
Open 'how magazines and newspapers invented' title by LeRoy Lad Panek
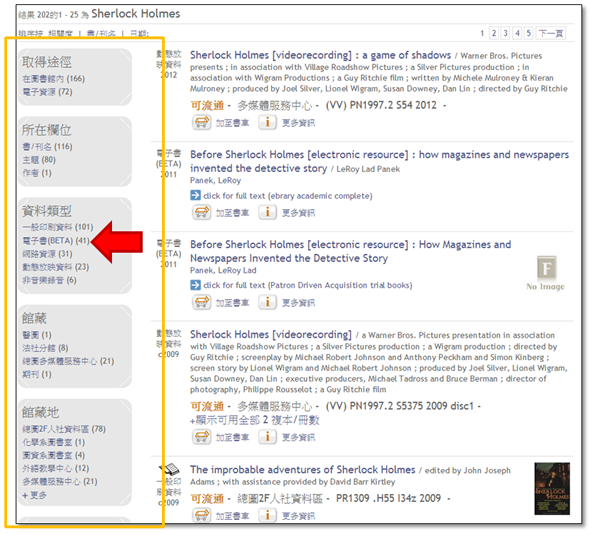(x=379, y=161)
